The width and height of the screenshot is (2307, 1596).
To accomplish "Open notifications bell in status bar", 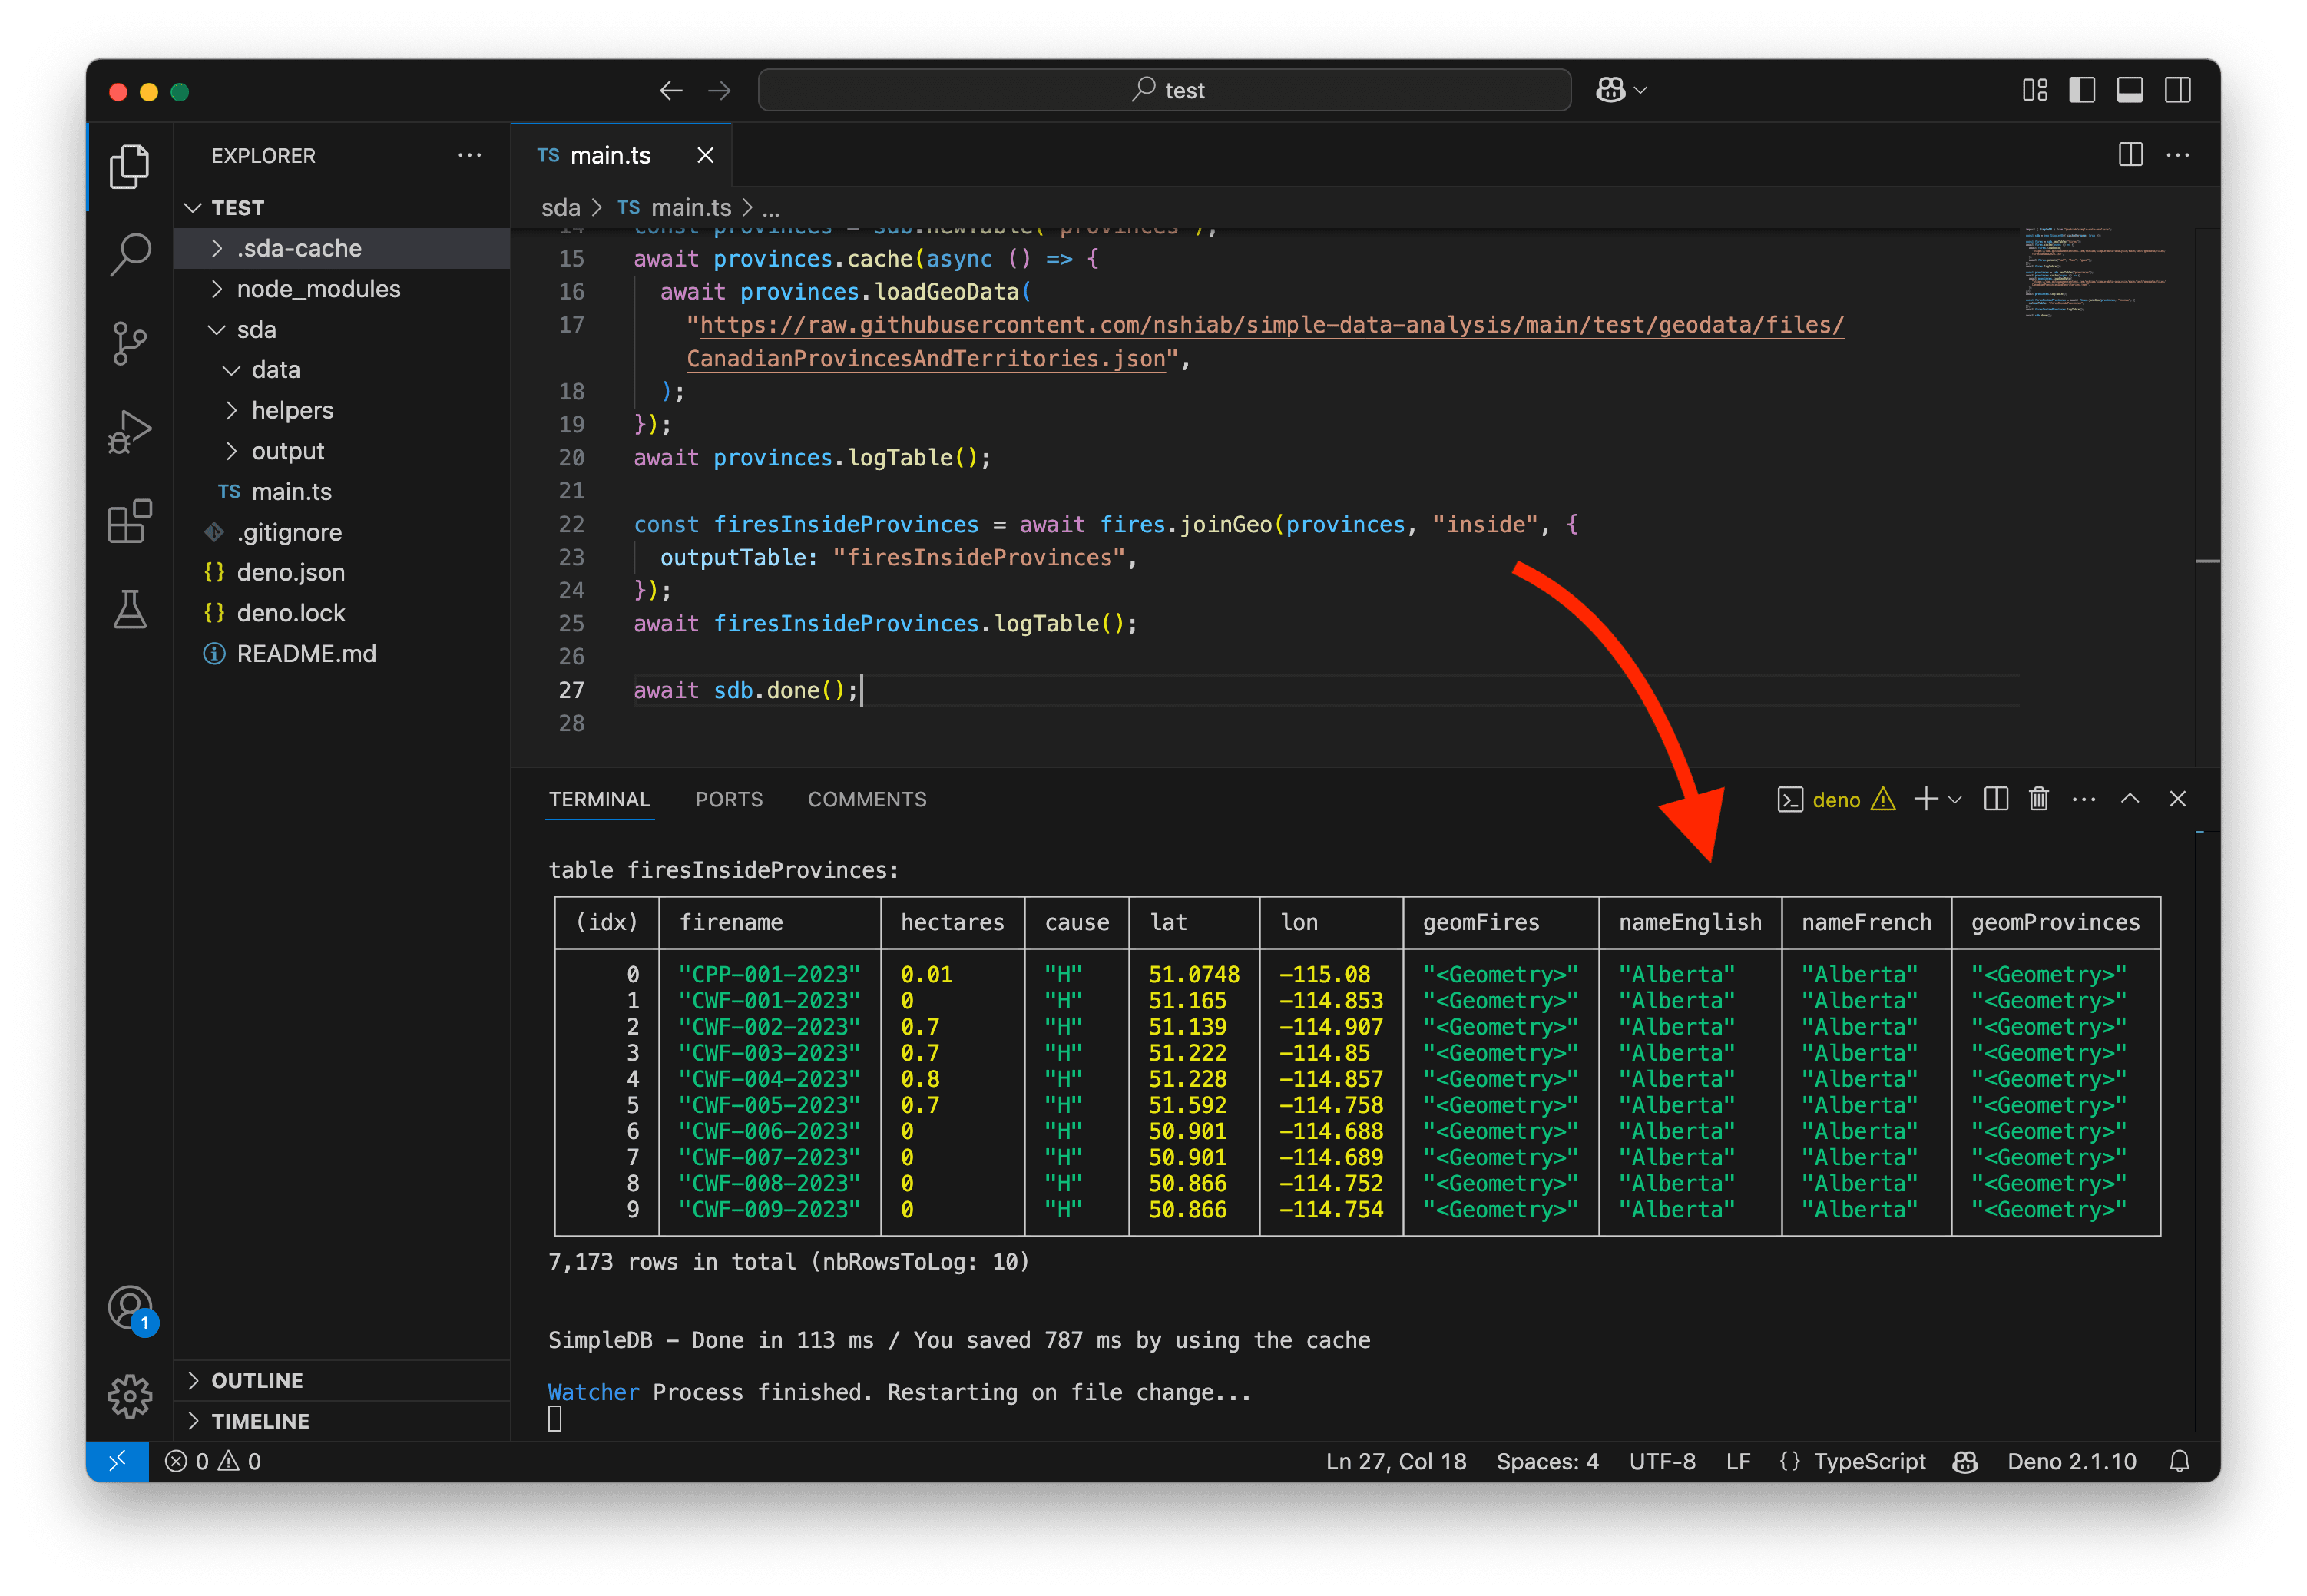I will pos(2180,1462).
